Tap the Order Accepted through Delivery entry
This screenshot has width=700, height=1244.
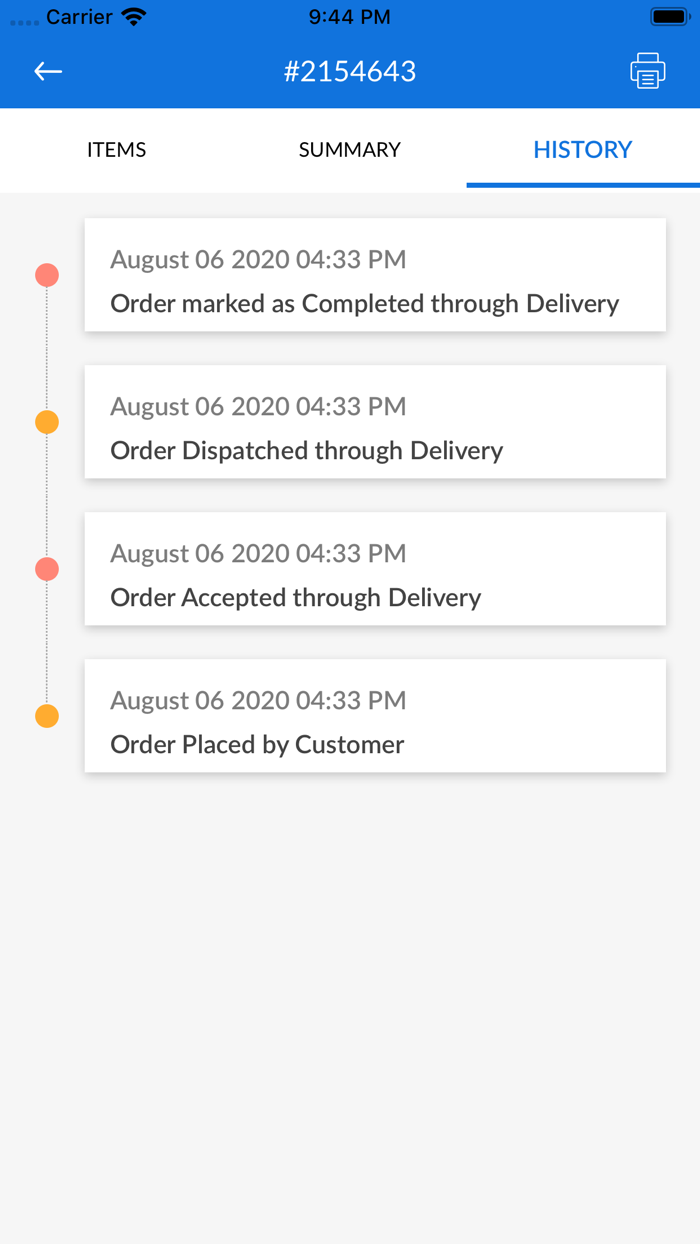coord(375,568)
